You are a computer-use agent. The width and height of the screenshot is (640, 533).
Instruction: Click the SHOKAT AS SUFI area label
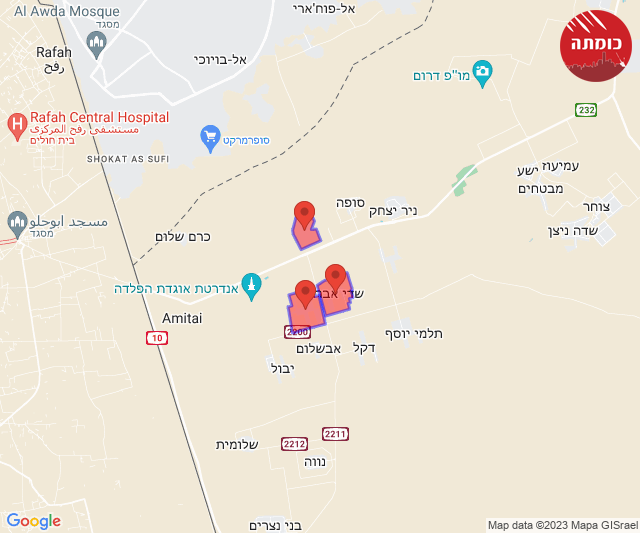pos(128,159)
